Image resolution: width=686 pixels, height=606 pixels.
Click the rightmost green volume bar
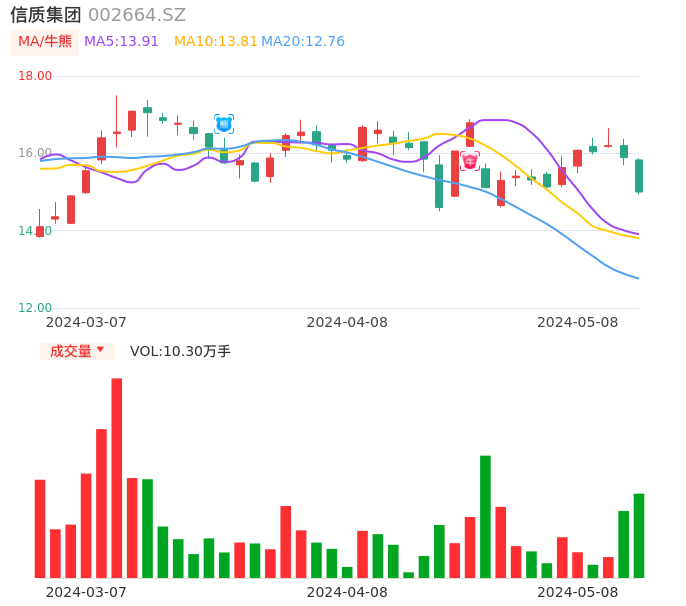639,535
